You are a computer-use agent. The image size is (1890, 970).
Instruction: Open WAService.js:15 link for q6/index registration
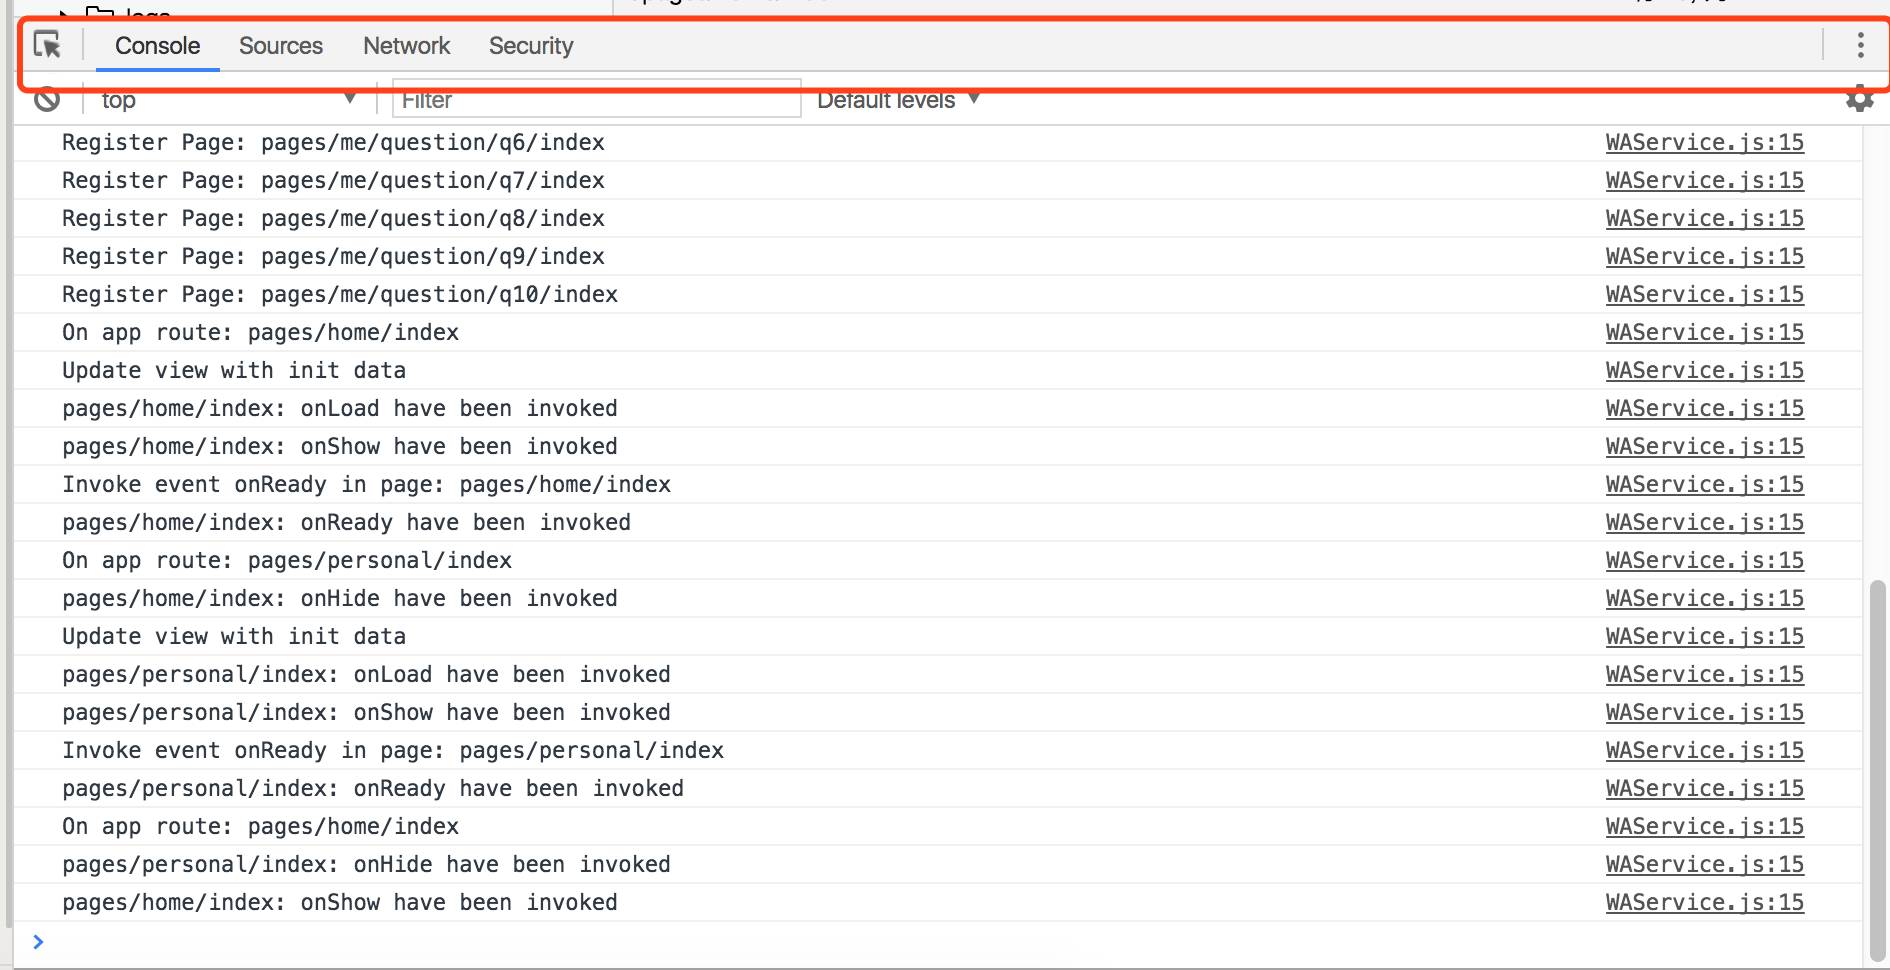coord(1704,143)
